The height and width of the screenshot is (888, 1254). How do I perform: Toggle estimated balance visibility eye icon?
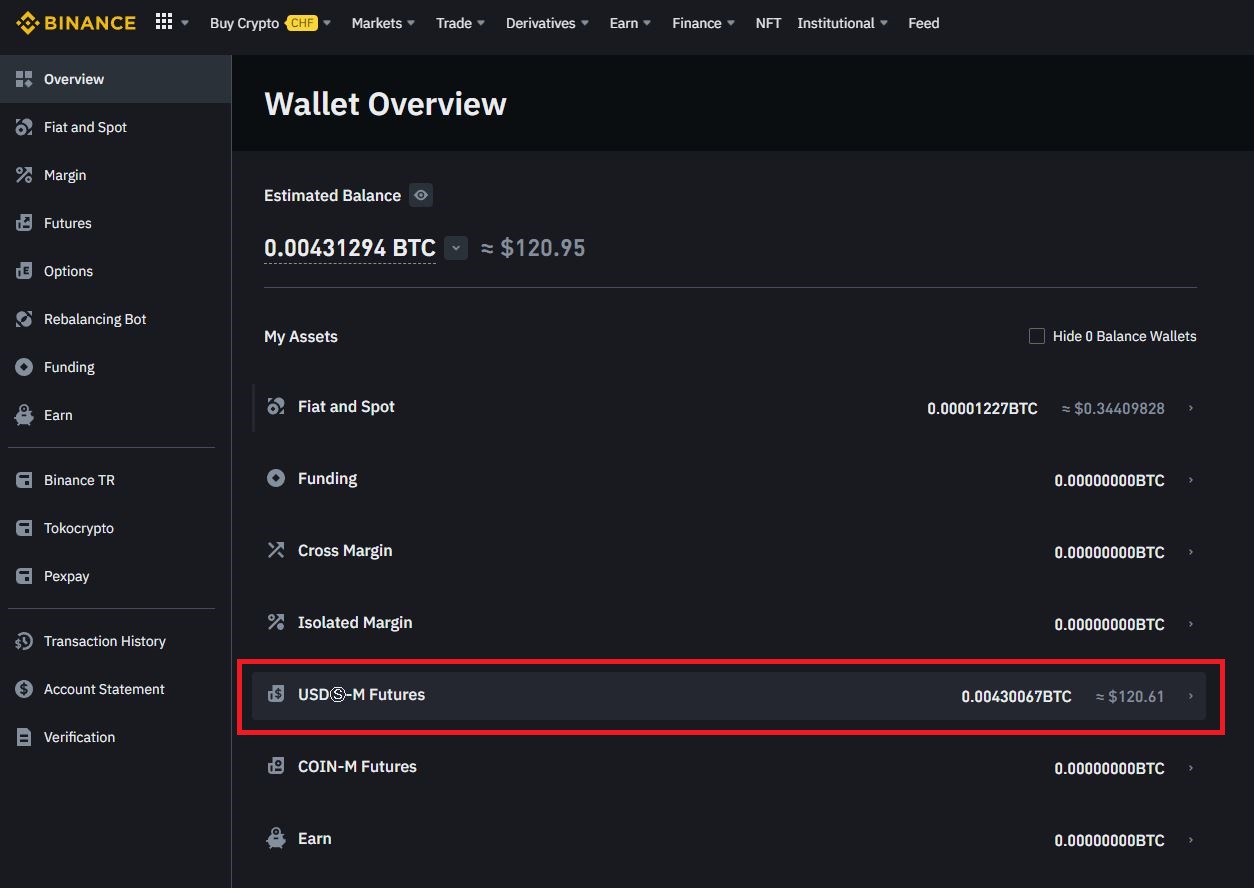point(421,196)
